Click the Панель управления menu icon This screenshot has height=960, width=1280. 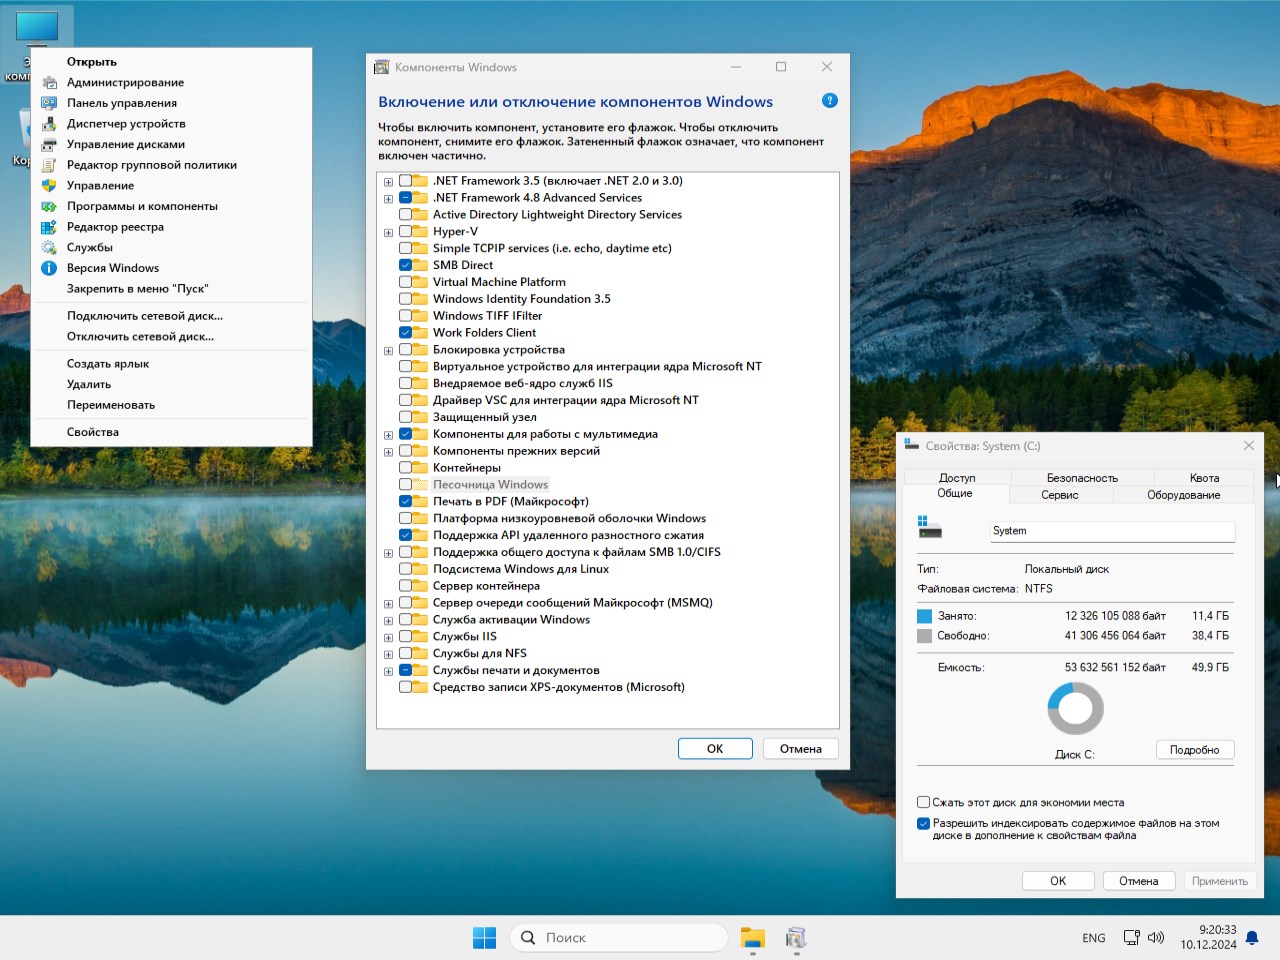coord(49,103)
